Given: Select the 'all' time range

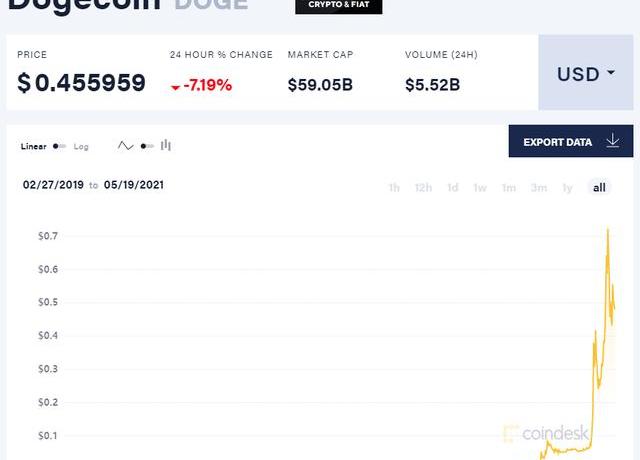Looking at the screenshot, I should 599,187.
